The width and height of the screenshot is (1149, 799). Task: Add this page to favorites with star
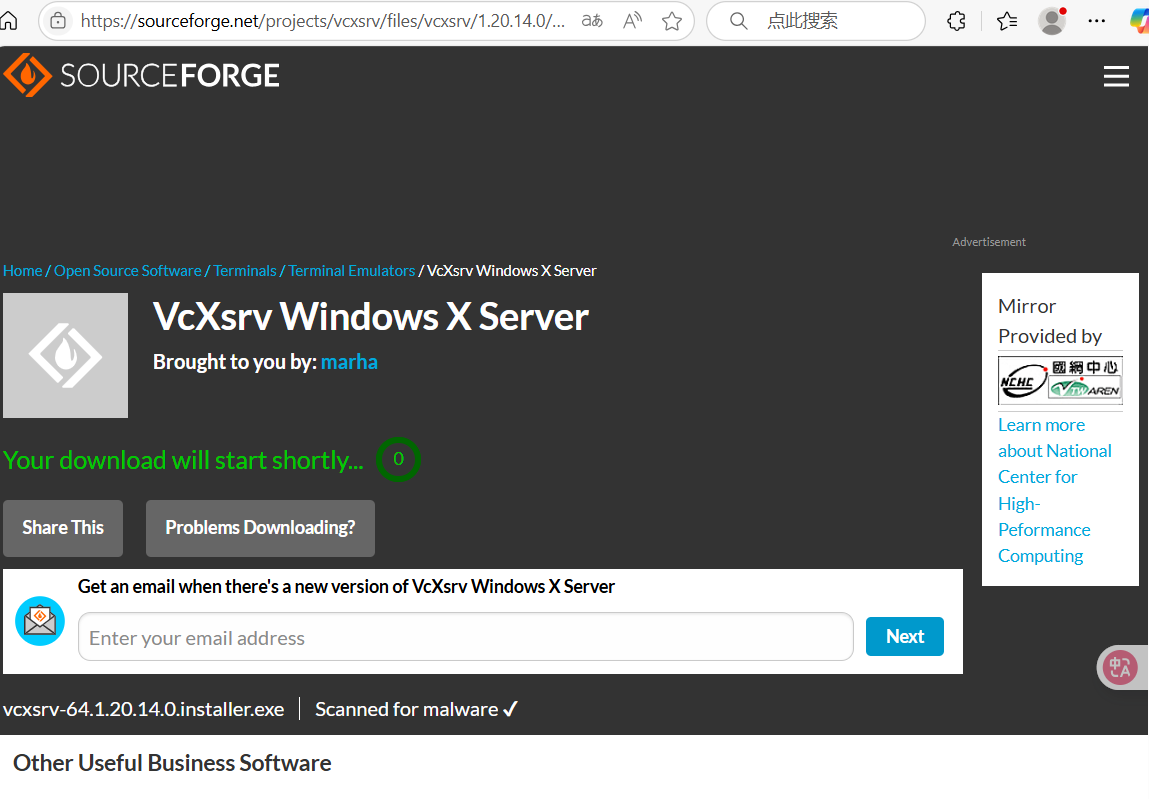click(672, 20)
